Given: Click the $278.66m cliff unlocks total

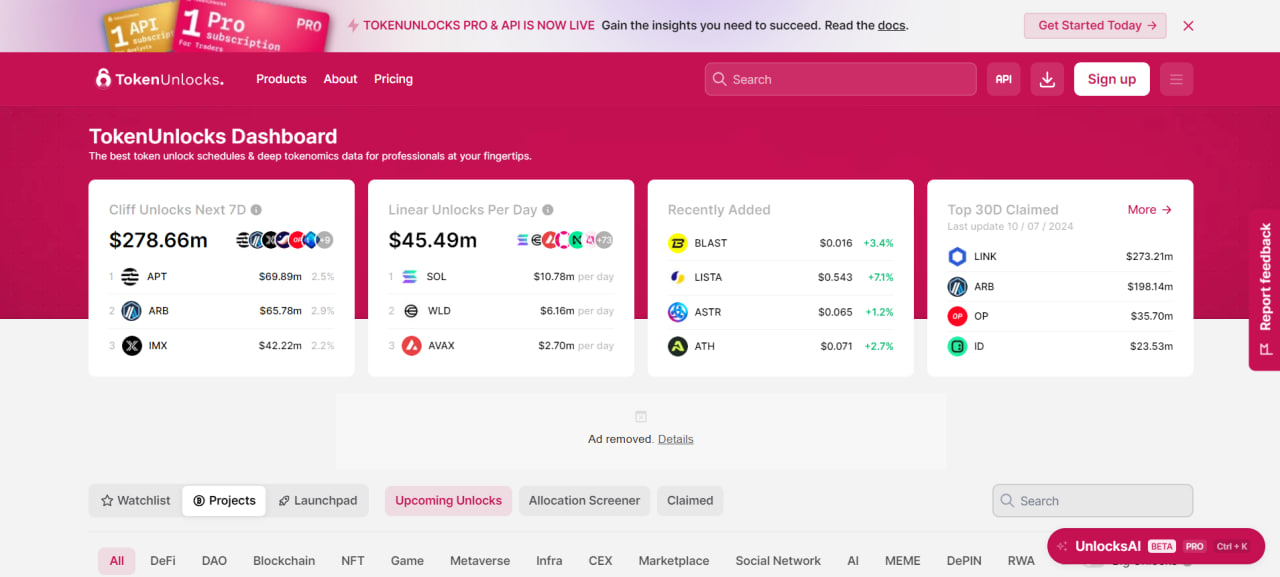Looking at the screenshot, I should (158, 240).
